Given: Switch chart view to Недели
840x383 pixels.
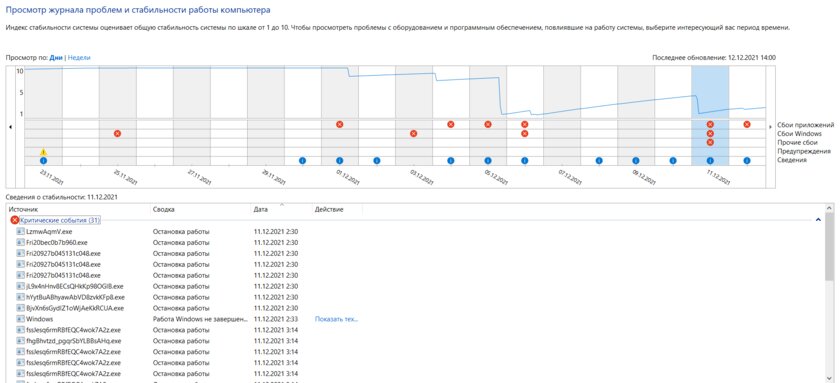Looking at the screenshot, I should 79,57.
